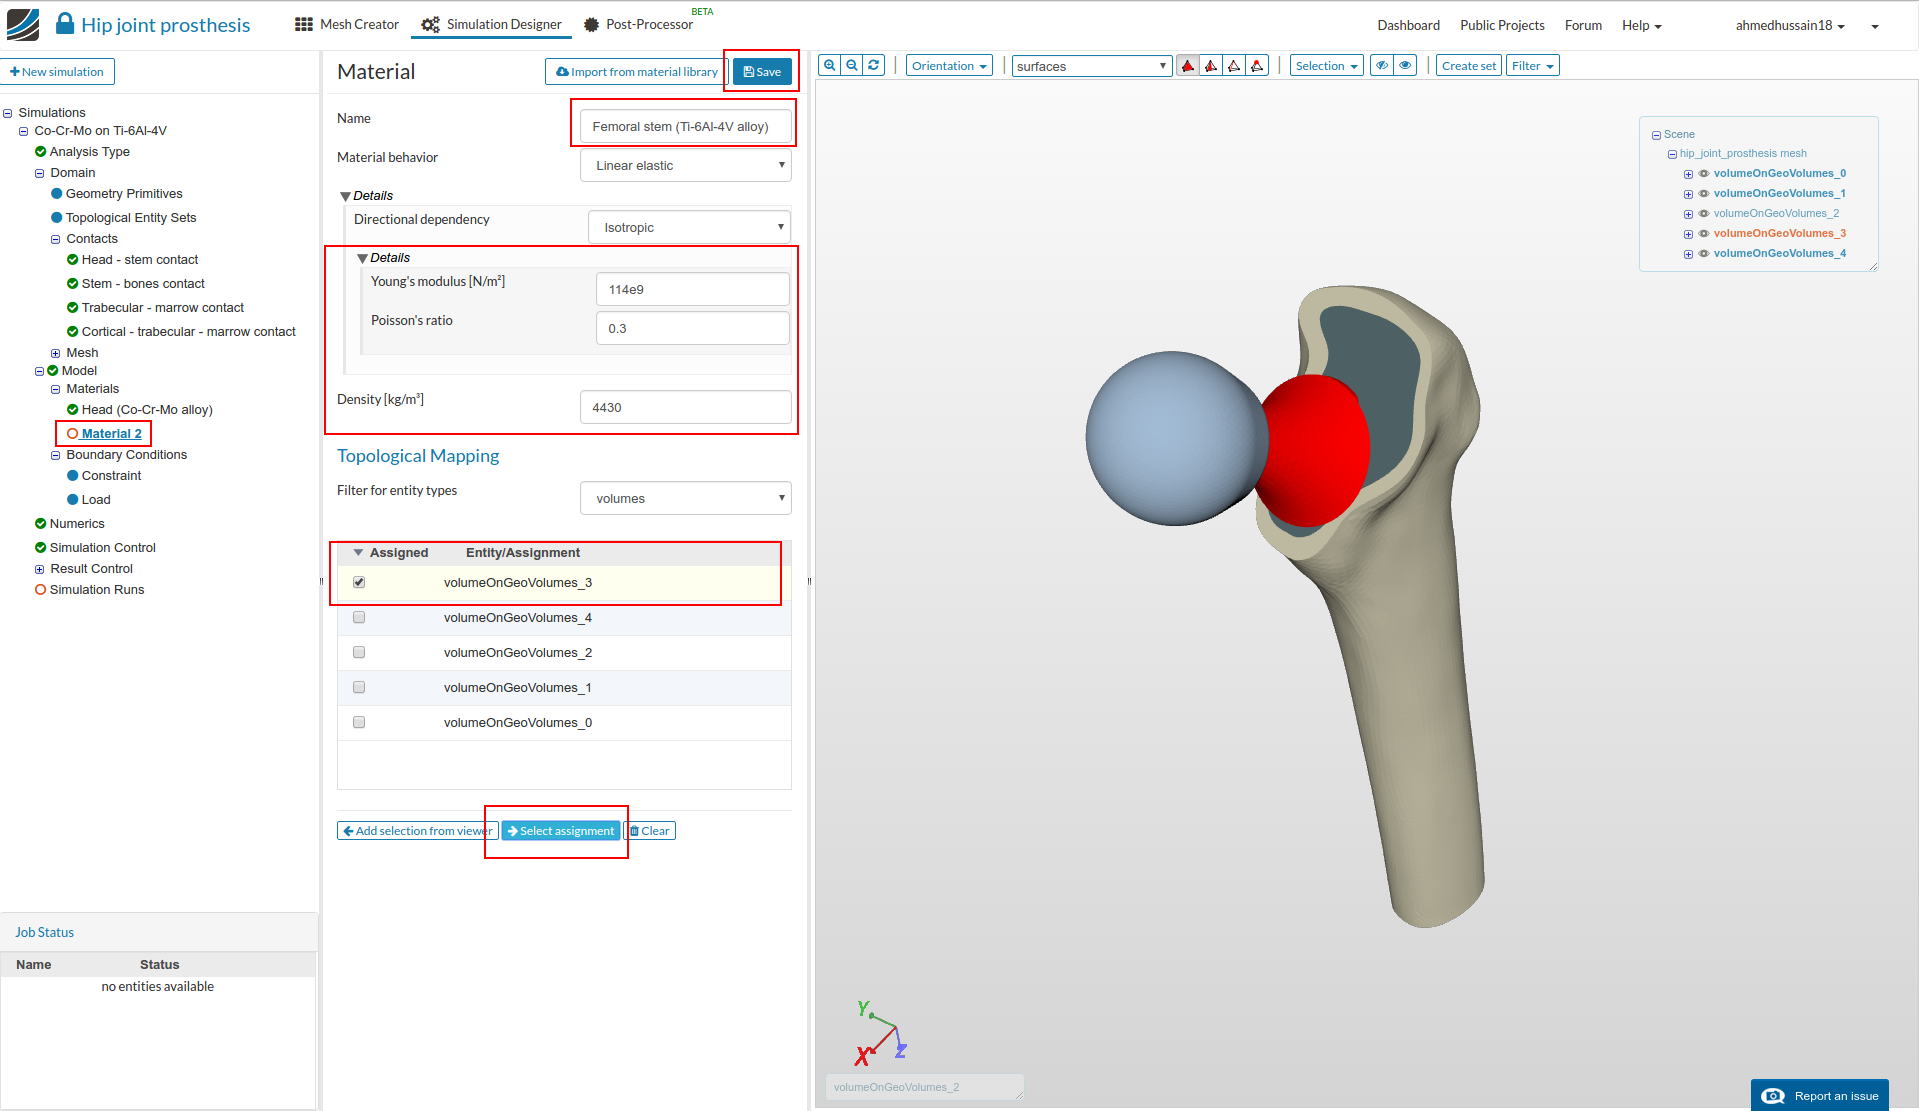1919x1111 pixels.
Task: Open the Post-Processor tab
Action: (638, 25)
